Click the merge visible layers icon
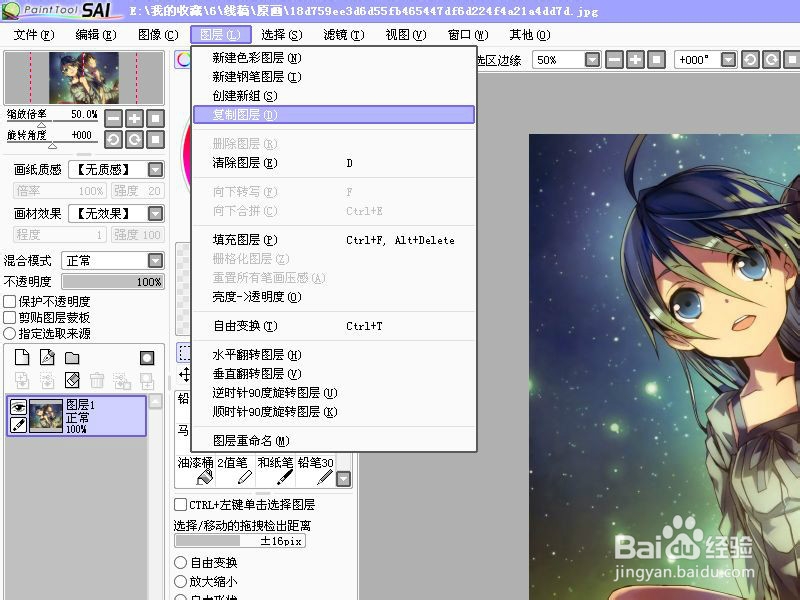 point(122,380)
